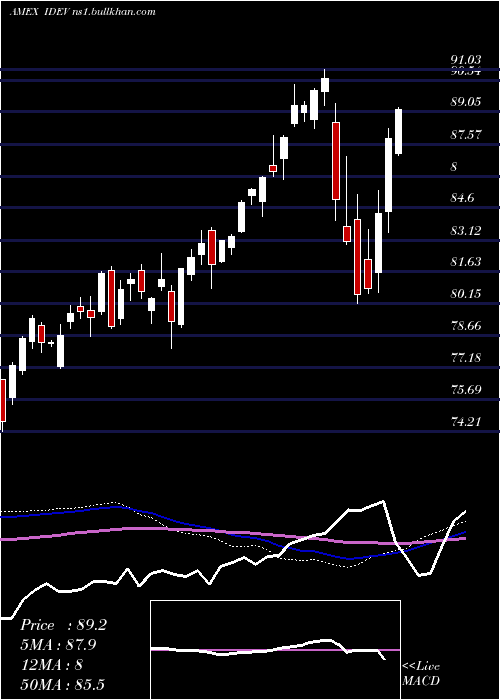Screen dimensions: 500x700
Task: Click the 74.21 price axis label
Action: point(465,421)
